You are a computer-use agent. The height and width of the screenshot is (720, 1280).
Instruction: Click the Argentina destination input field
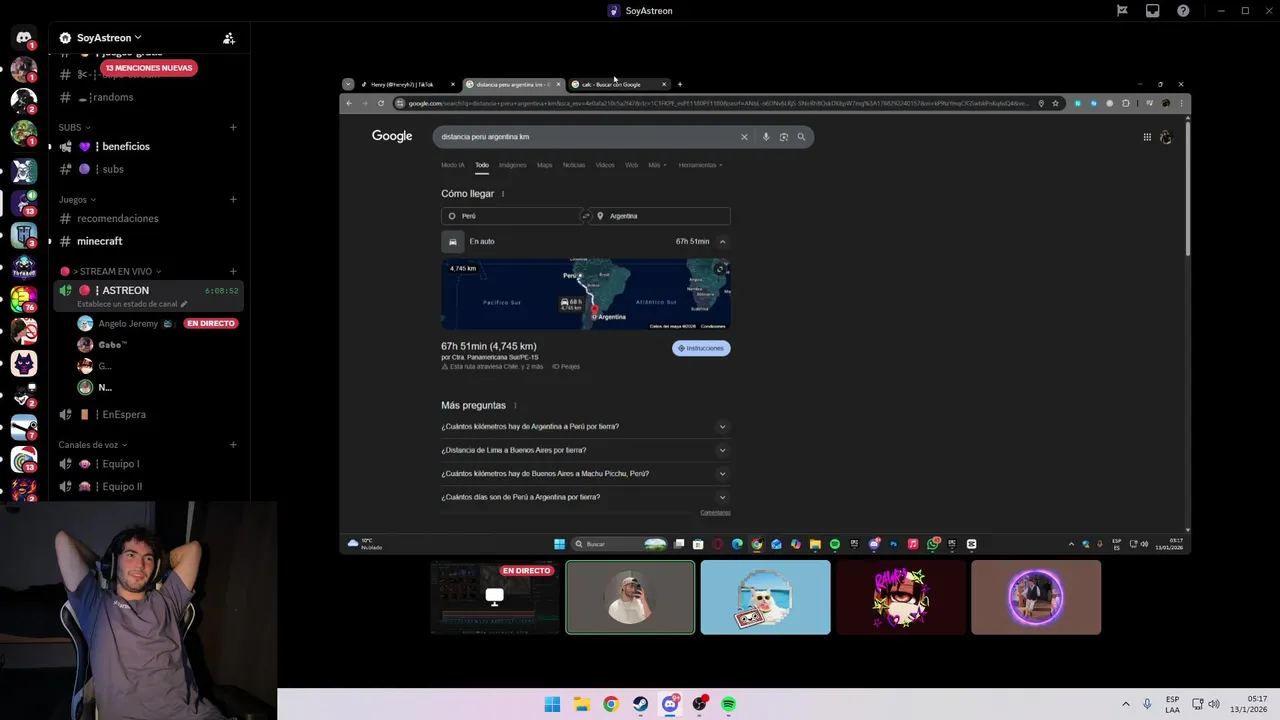660,216
